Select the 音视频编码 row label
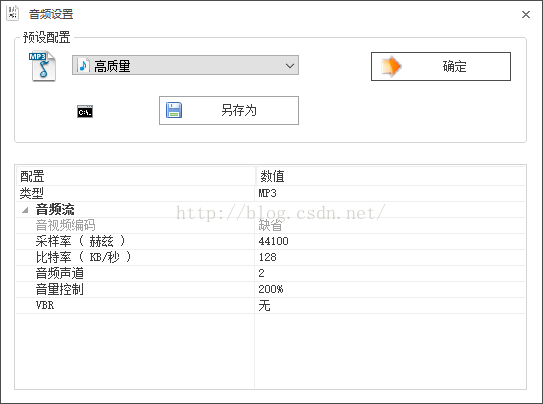 point(65,225)
